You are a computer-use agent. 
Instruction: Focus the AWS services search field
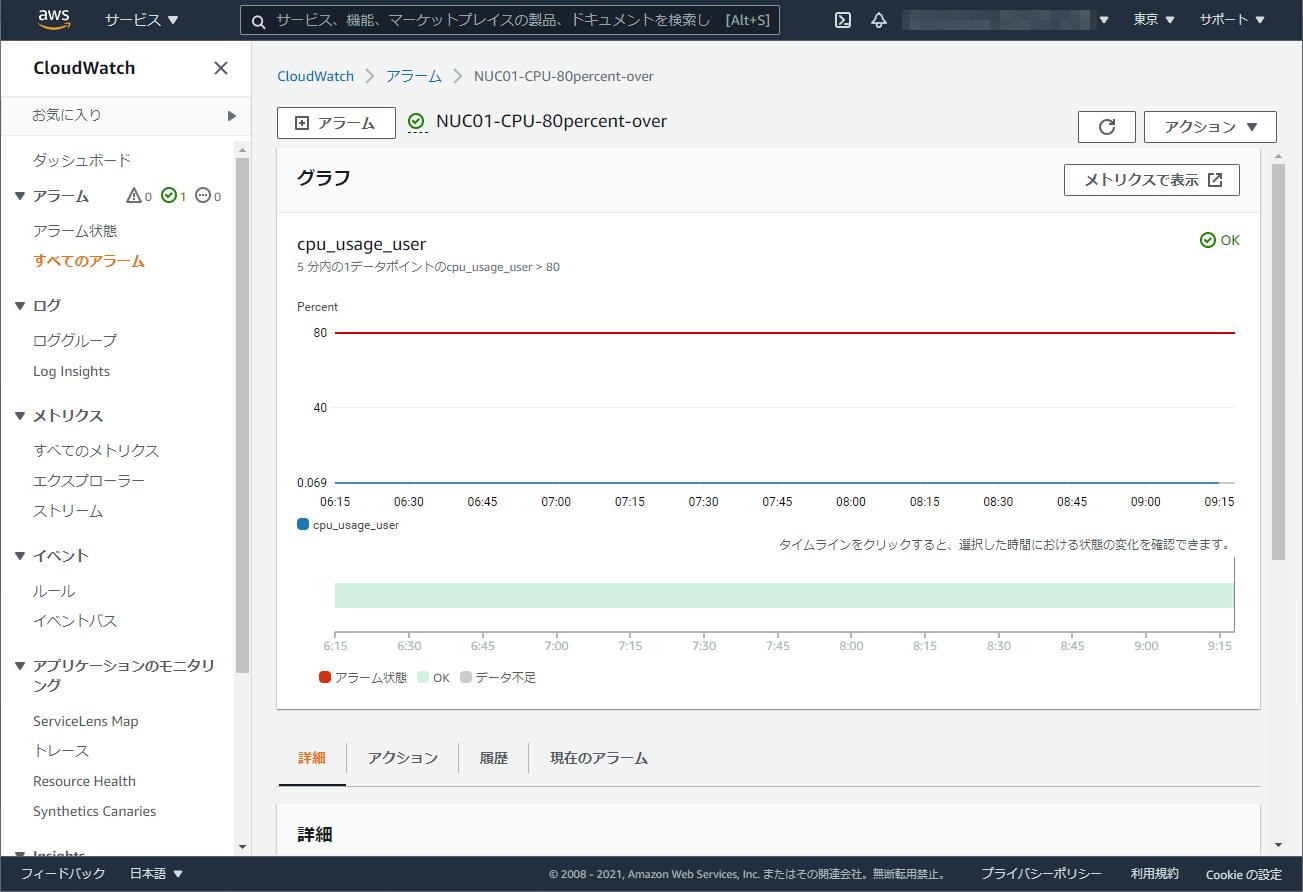(x=510, y=20)
